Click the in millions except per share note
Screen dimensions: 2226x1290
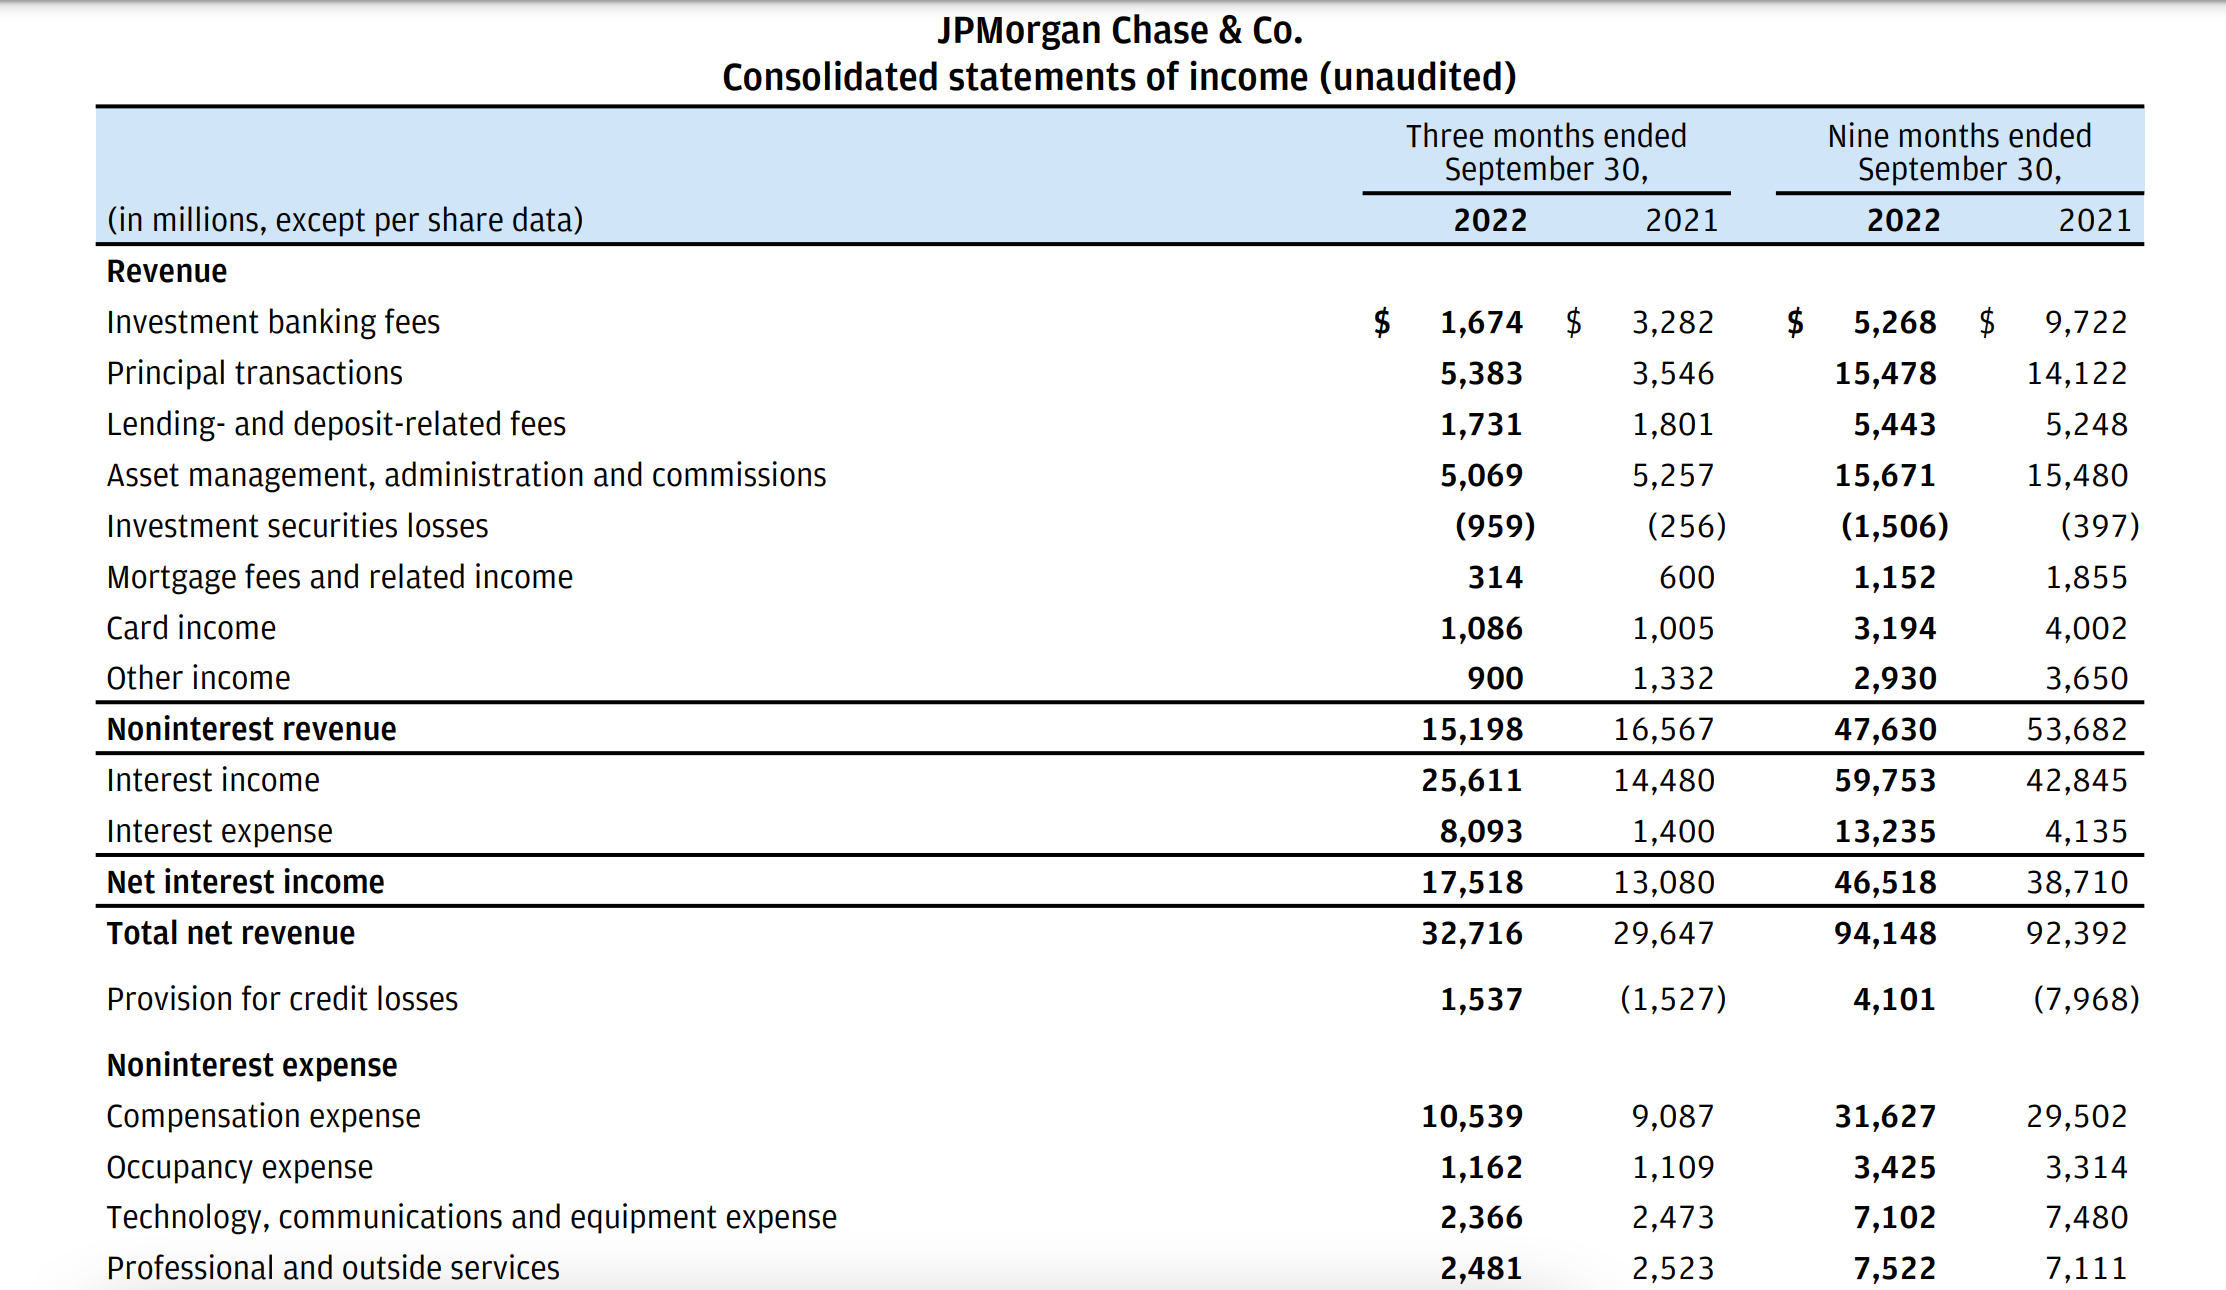click(344, 220)
